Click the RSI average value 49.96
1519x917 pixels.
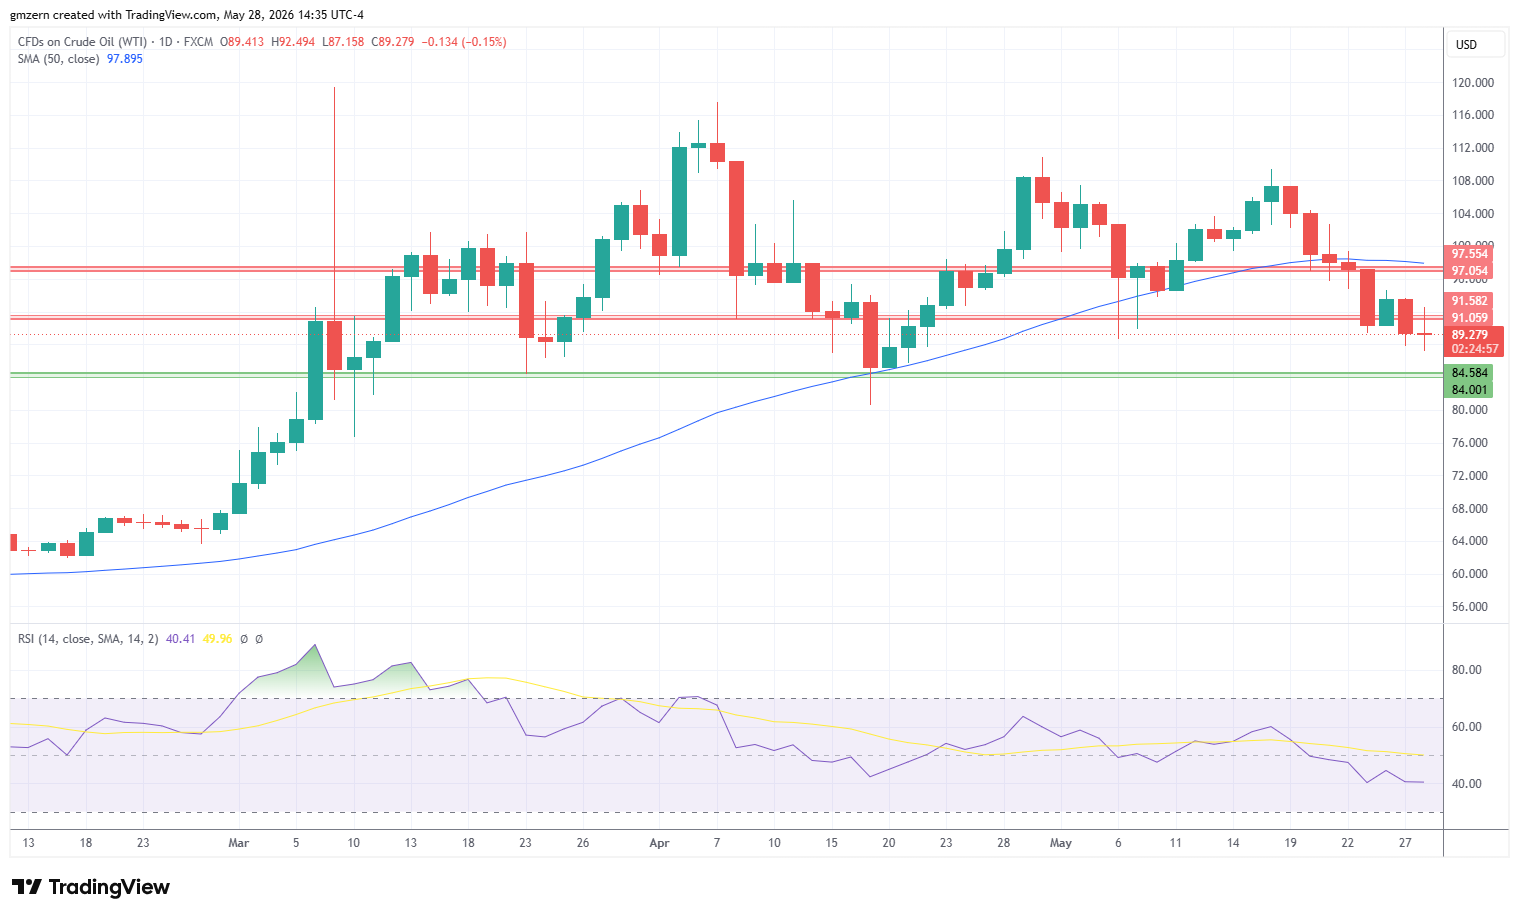(217, 639)
